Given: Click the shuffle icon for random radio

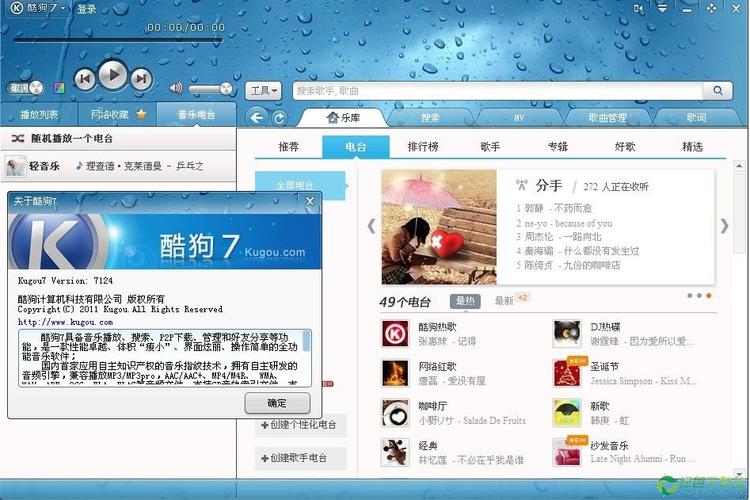Looking at the screenshot, I should [18, 138].
